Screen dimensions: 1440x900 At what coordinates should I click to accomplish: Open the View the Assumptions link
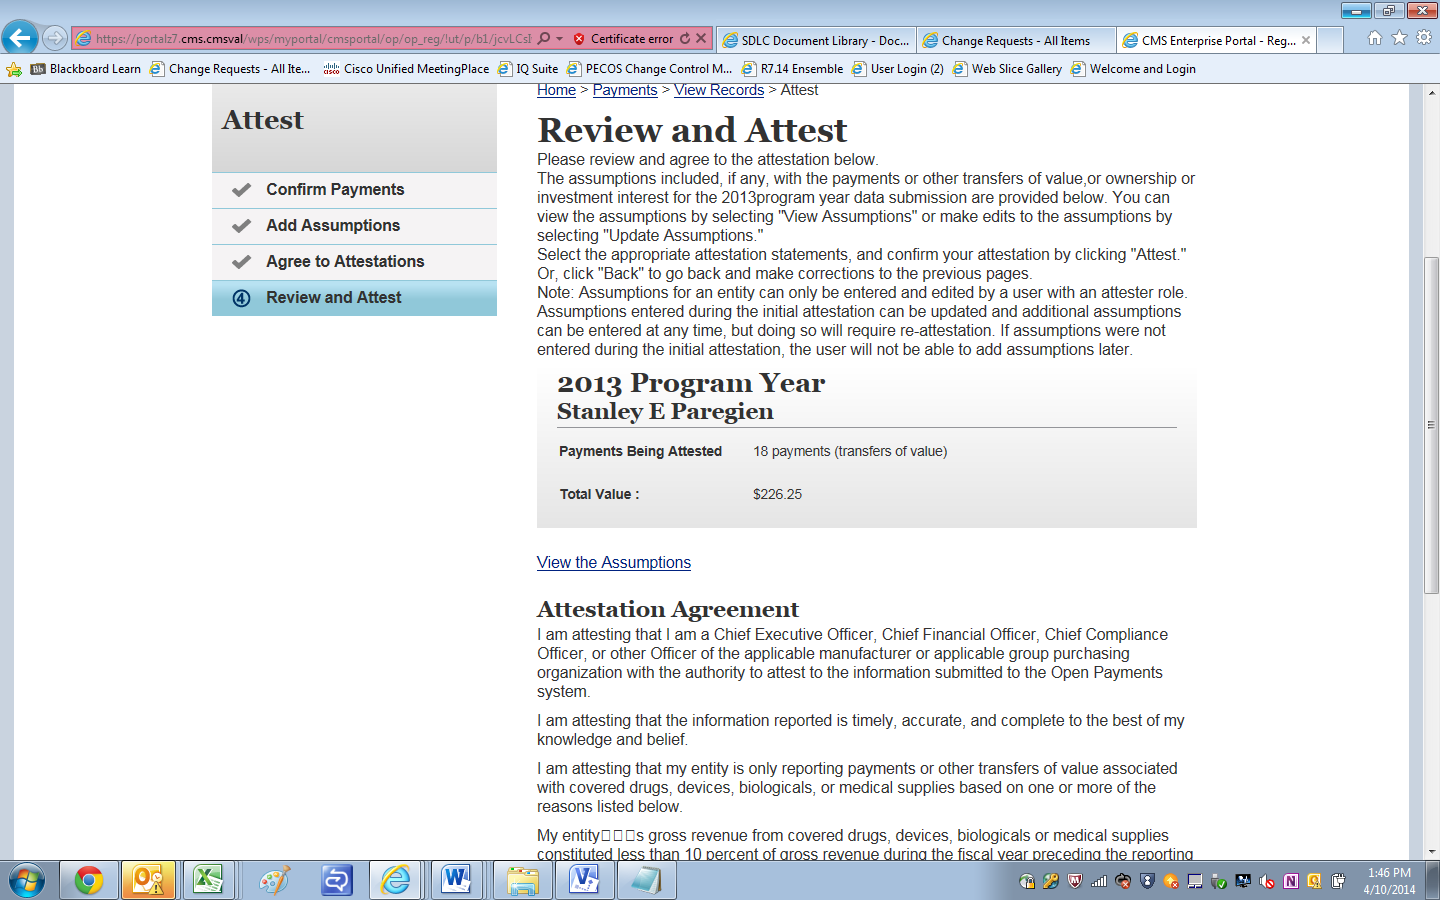coord(614,562)
